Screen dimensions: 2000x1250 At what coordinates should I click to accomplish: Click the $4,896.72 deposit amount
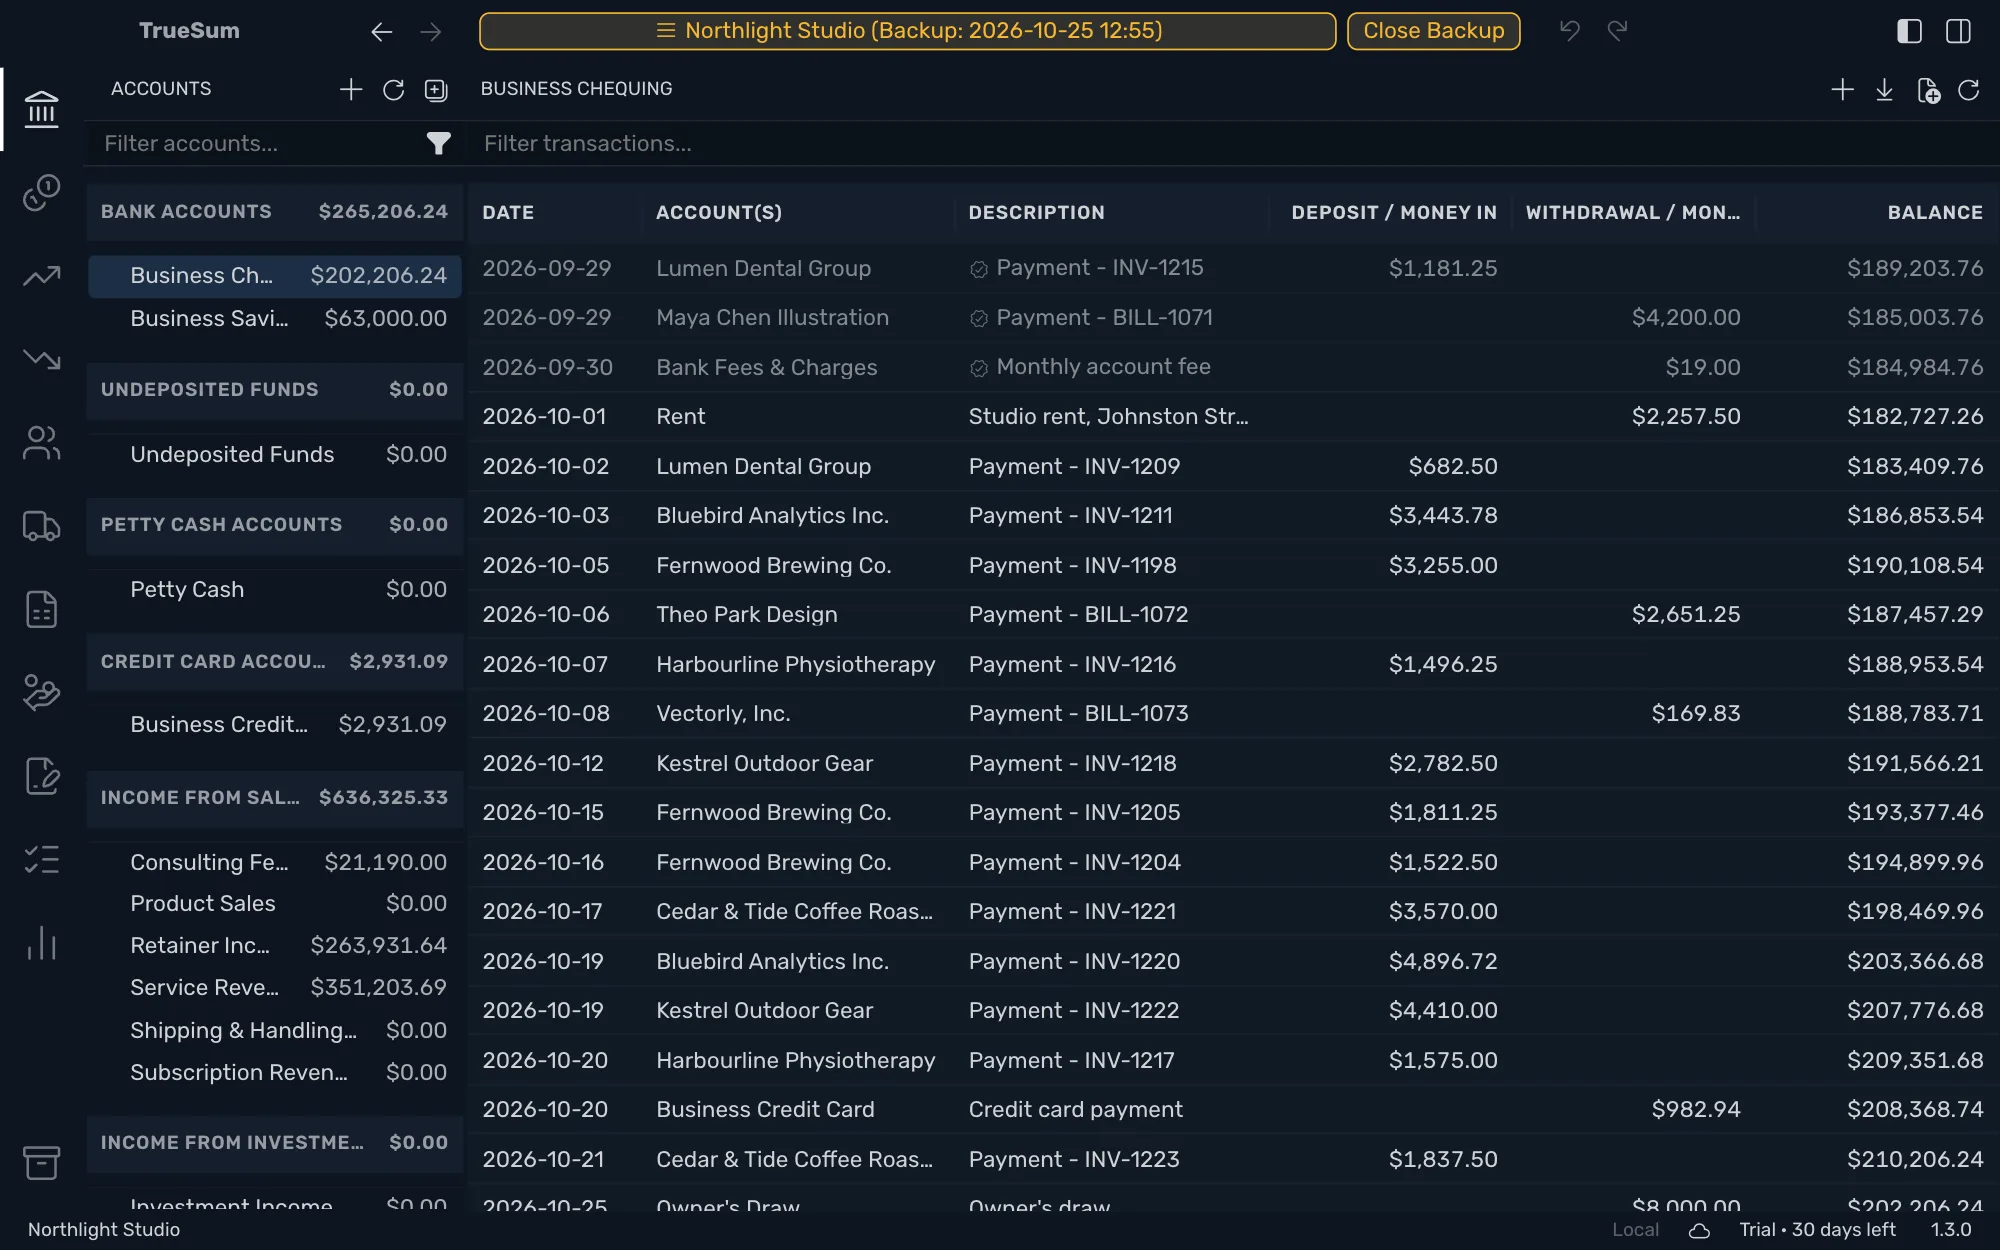click(1443, 962)
